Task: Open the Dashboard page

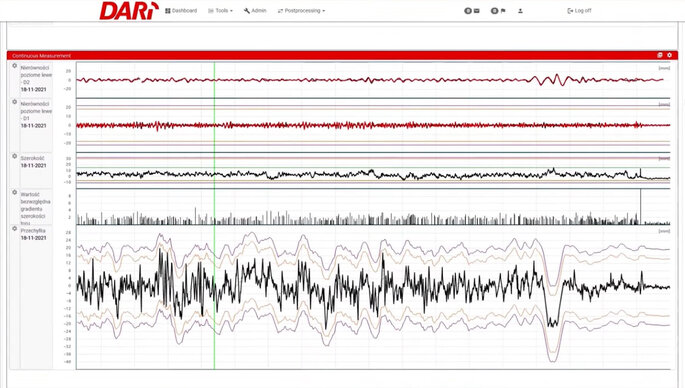Action: pyautogui.click(x=181, y=10)
